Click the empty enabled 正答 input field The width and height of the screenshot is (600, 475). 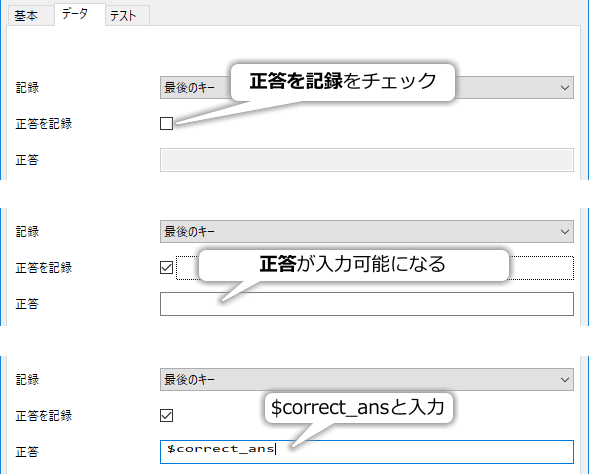[367, 304]
